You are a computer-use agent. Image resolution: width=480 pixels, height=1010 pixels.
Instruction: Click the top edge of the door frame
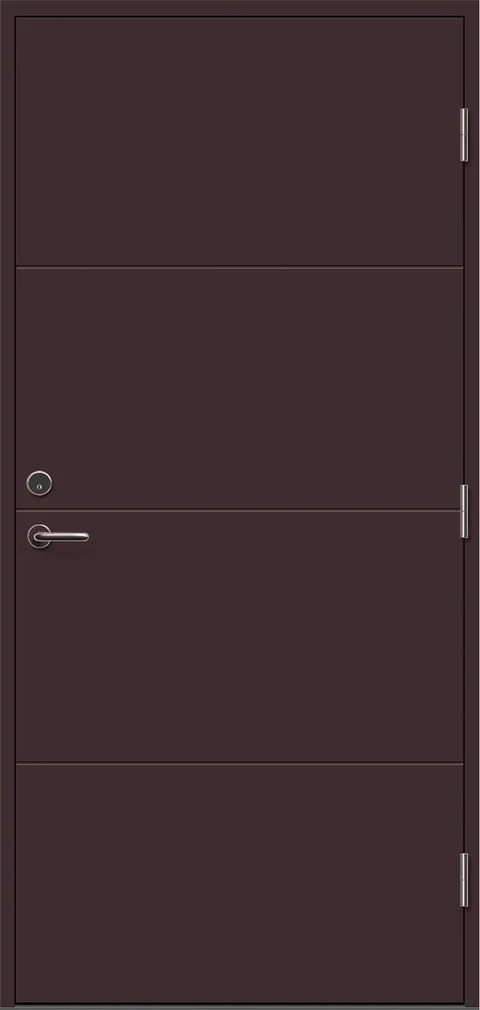(240, 8)
